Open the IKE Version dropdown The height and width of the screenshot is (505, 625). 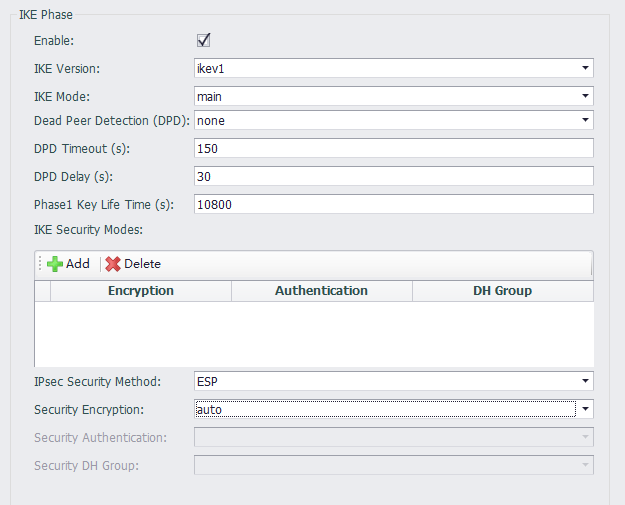(584, 68)
